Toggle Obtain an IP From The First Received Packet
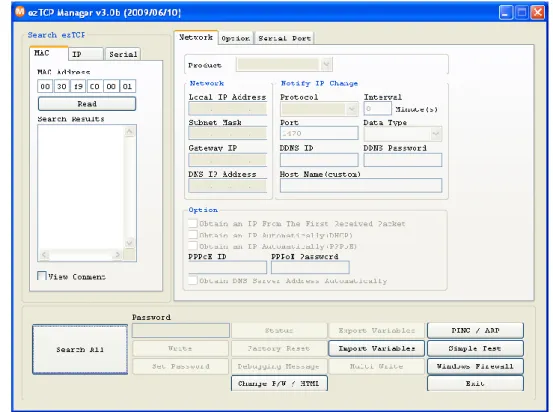Screen dimensions: 553x412 point(193,223)
